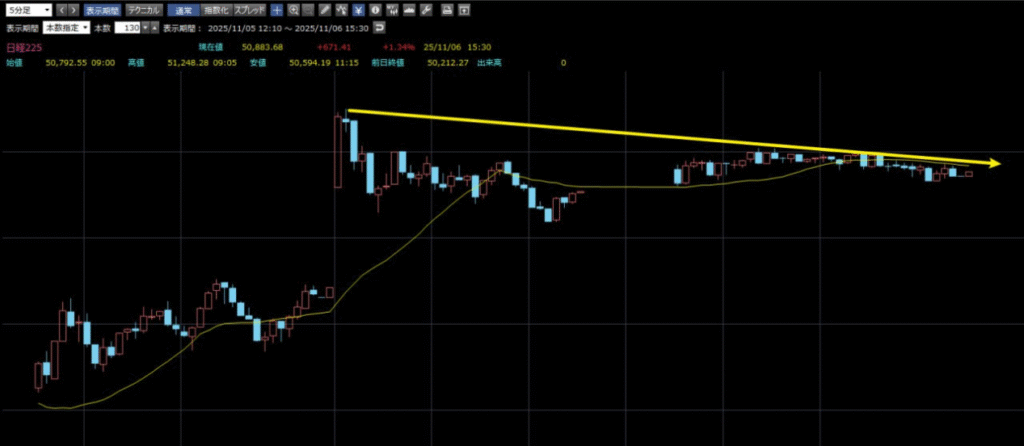Toggle the crosshair cursor icon
Image resolution: width=1024 pixels, height=446 pixels.
point(277,10)
